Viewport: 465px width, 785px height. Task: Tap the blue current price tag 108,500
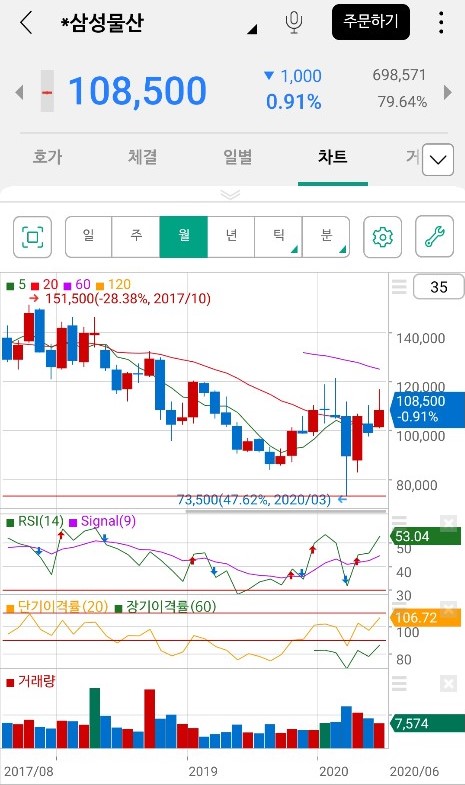[x=427, y=409]
